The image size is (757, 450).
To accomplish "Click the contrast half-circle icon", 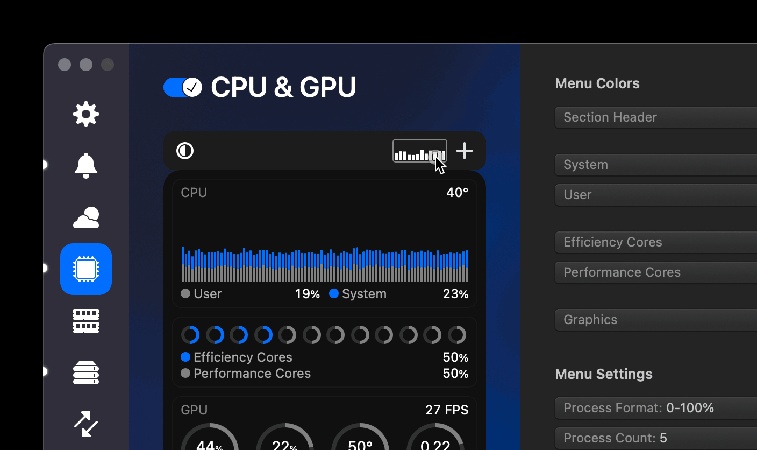I will [x=185, y=151].
